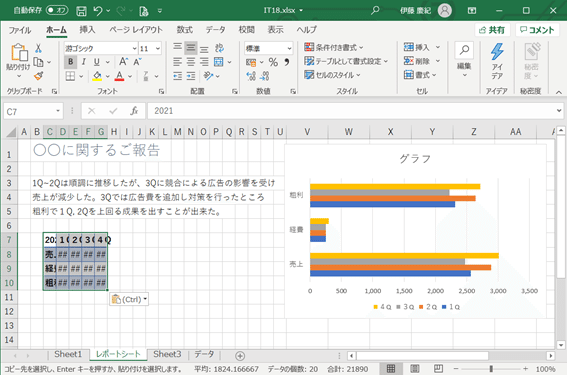The width and height of the screenshot is (567, 375).
Task: Click Increase Decimal icon
Action: click(x=251, y=76)
